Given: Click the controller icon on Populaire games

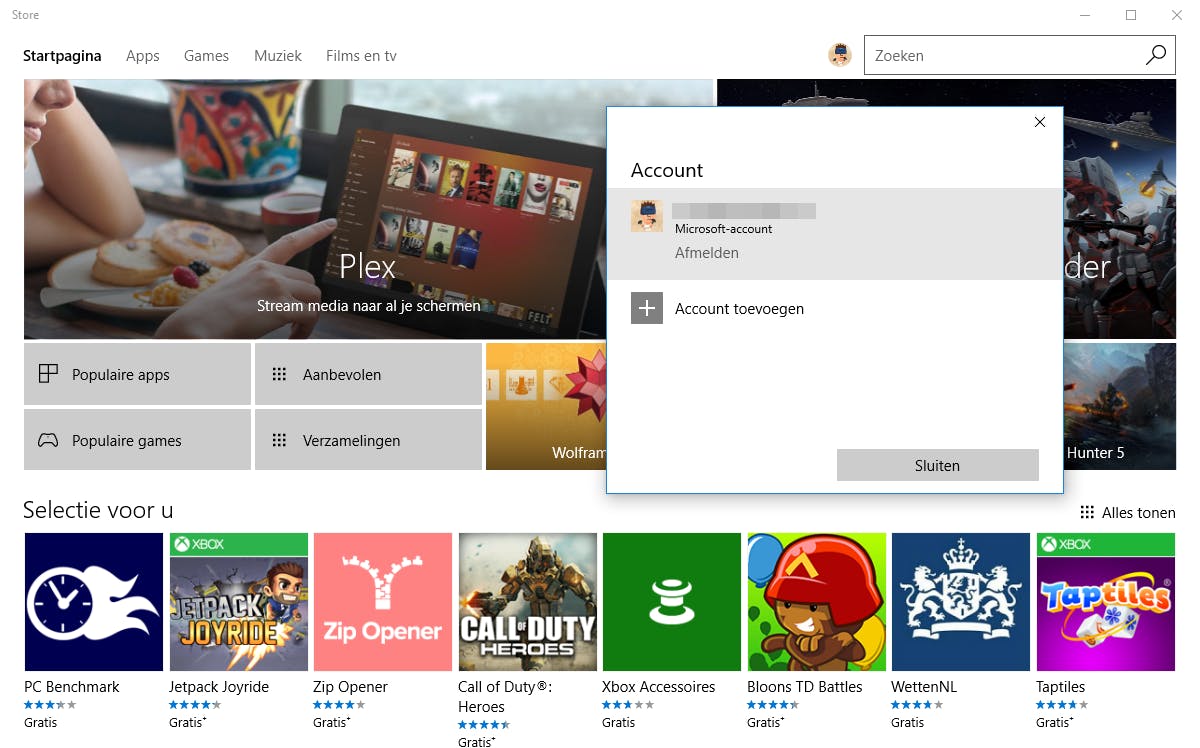Looking at the screenshot, I should 48,440.
